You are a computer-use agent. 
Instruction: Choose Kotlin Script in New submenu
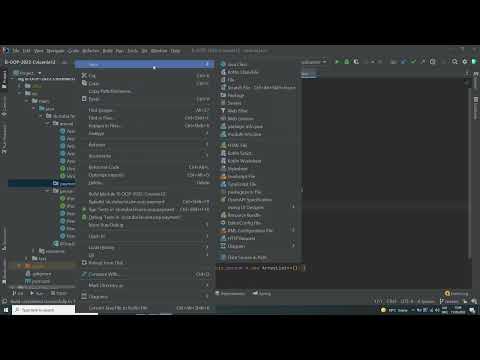[x=259, y=153]
